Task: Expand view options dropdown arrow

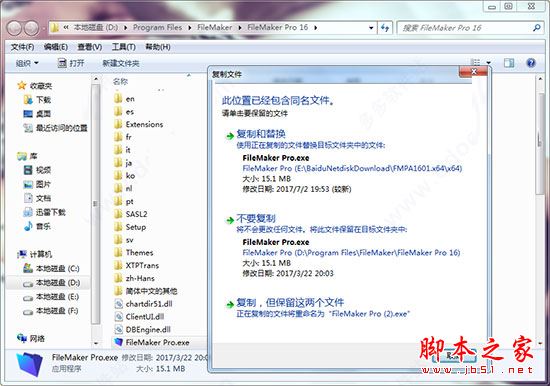Action: tap(488, 63)
